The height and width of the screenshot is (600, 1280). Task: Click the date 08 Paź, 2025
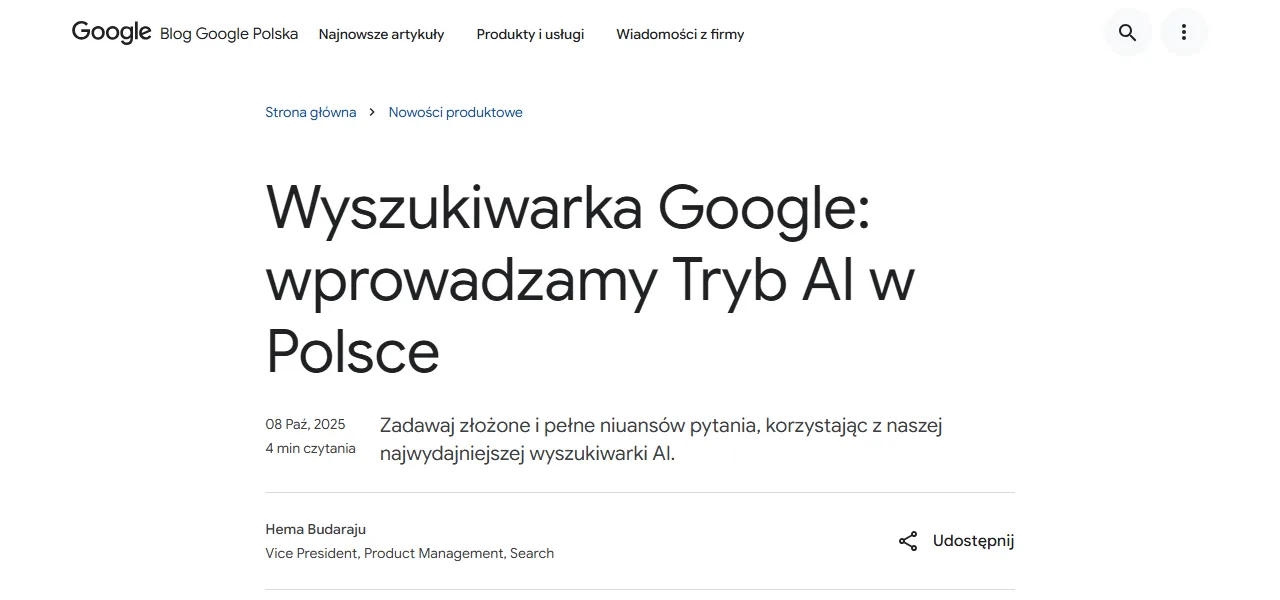coord(305,424)
